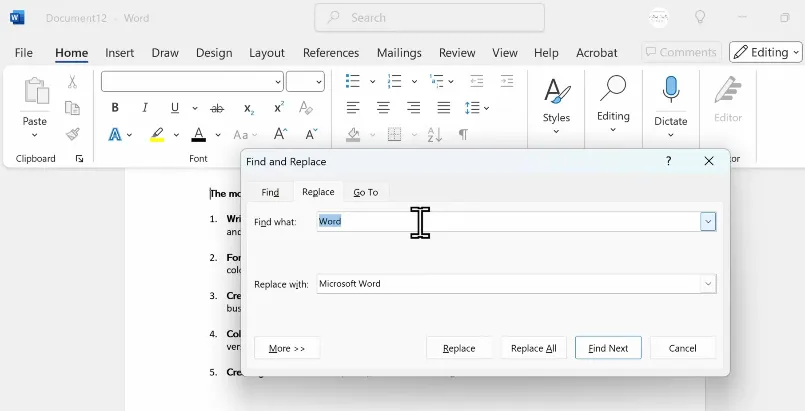Viewport: 805px width, 411px height.
Task: Toggle Italic formatting
Action: click(x=145, y=107)
